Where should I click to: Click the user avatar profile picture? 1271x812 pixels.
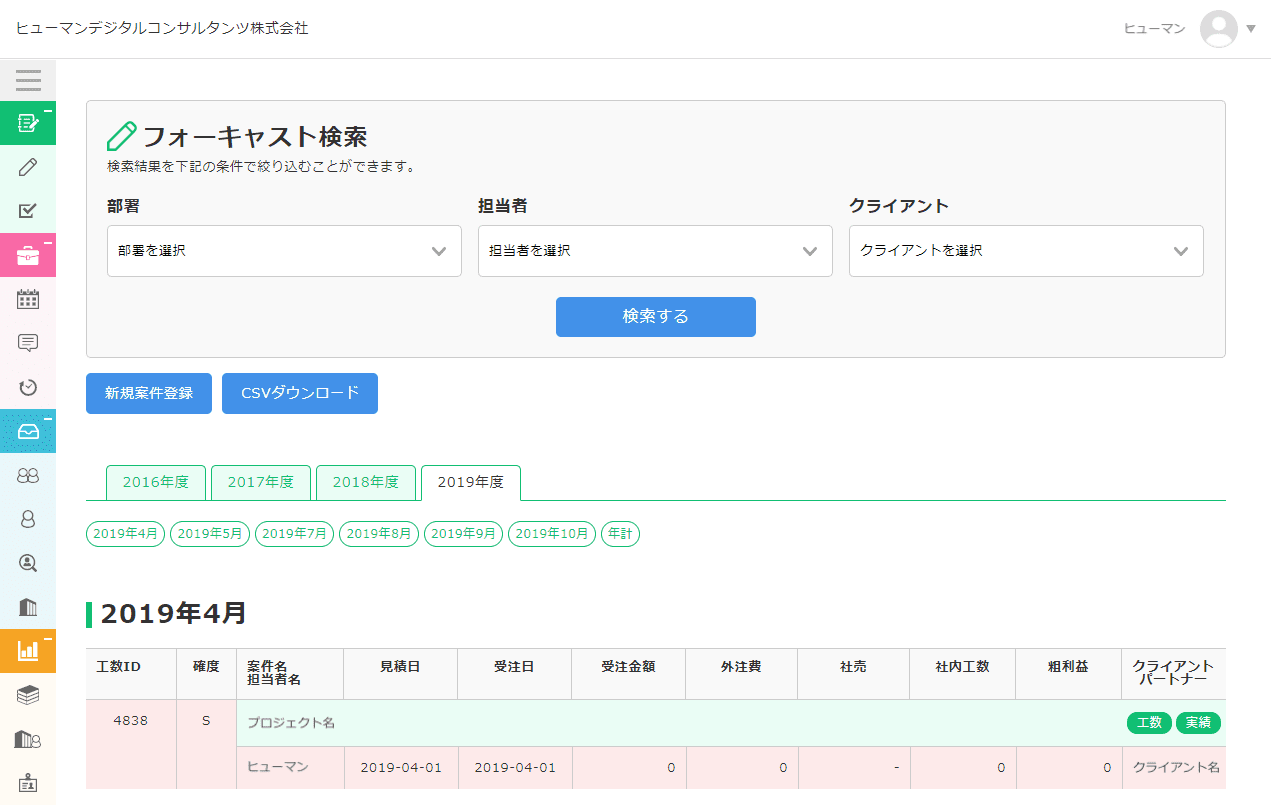coord(1219,28)
